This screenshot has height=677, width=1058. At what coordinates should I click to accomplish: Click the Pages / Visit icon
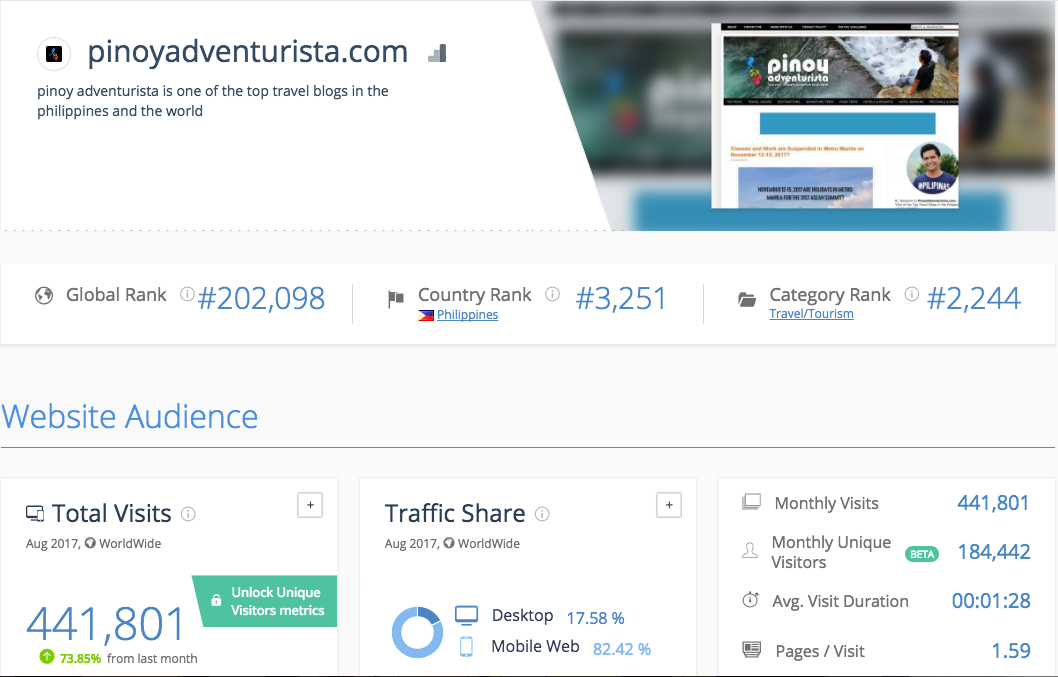coord(751,649)
